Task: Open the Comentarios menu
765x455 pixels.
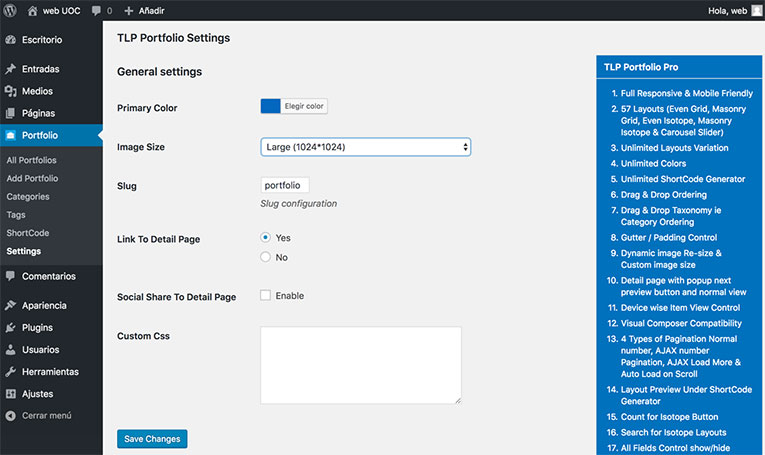Action: 51,276
